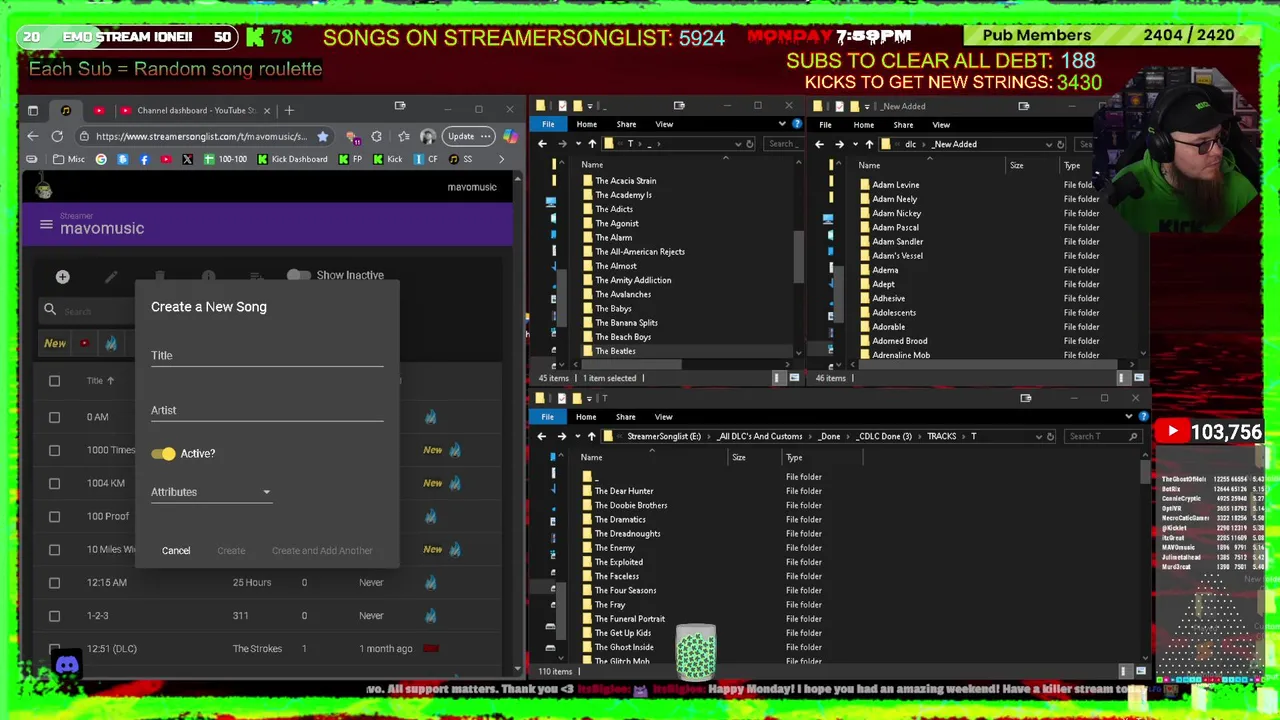Open the Google bookmark icon
This screenshot has width=1280, height=720.
101,159
